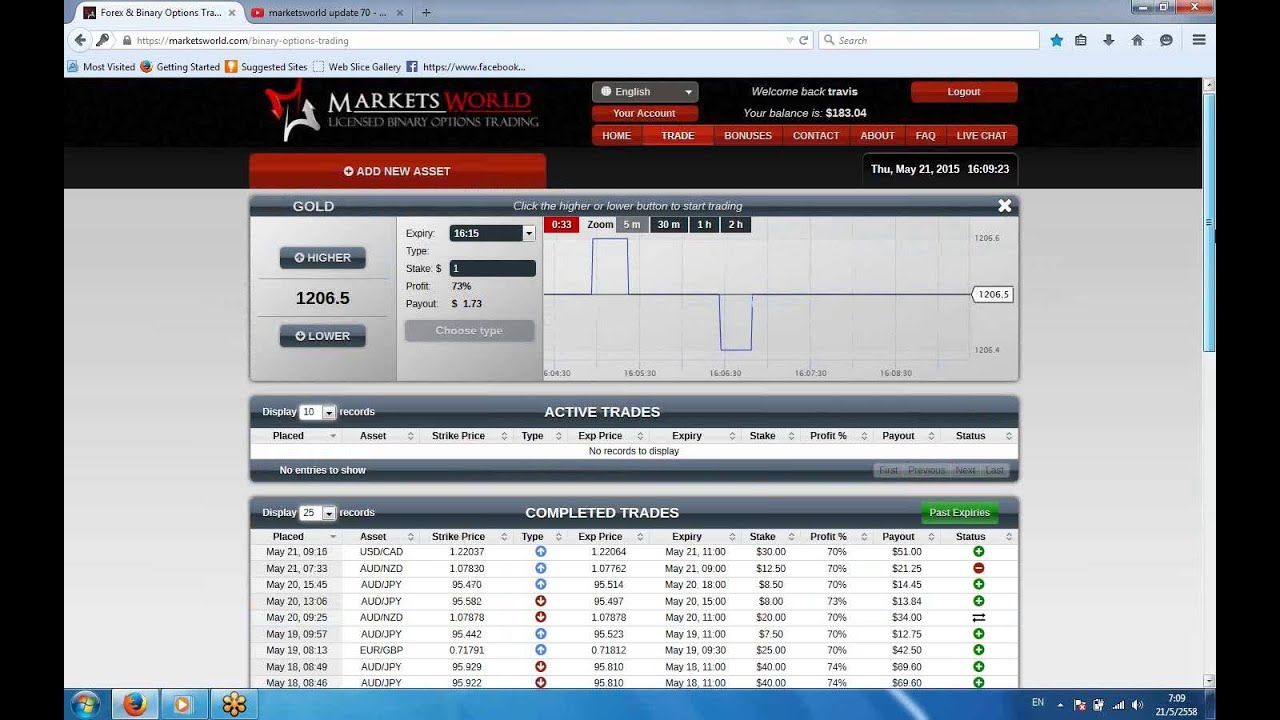1280x720 pixels.
Task: Click the Past Expiries button
Action: [x=959, y=513]
